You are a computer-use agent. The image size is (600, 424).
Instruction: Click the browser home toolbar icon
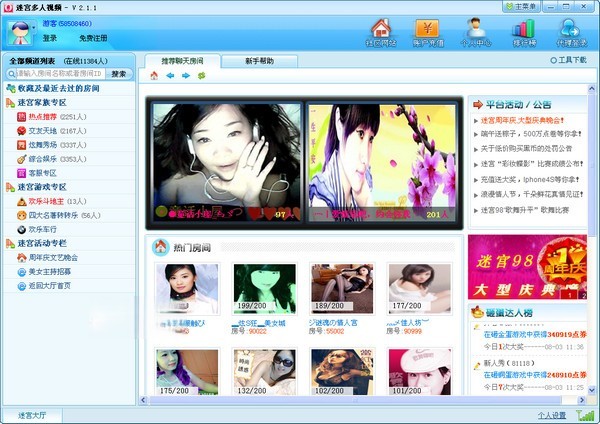coord(154,75)
